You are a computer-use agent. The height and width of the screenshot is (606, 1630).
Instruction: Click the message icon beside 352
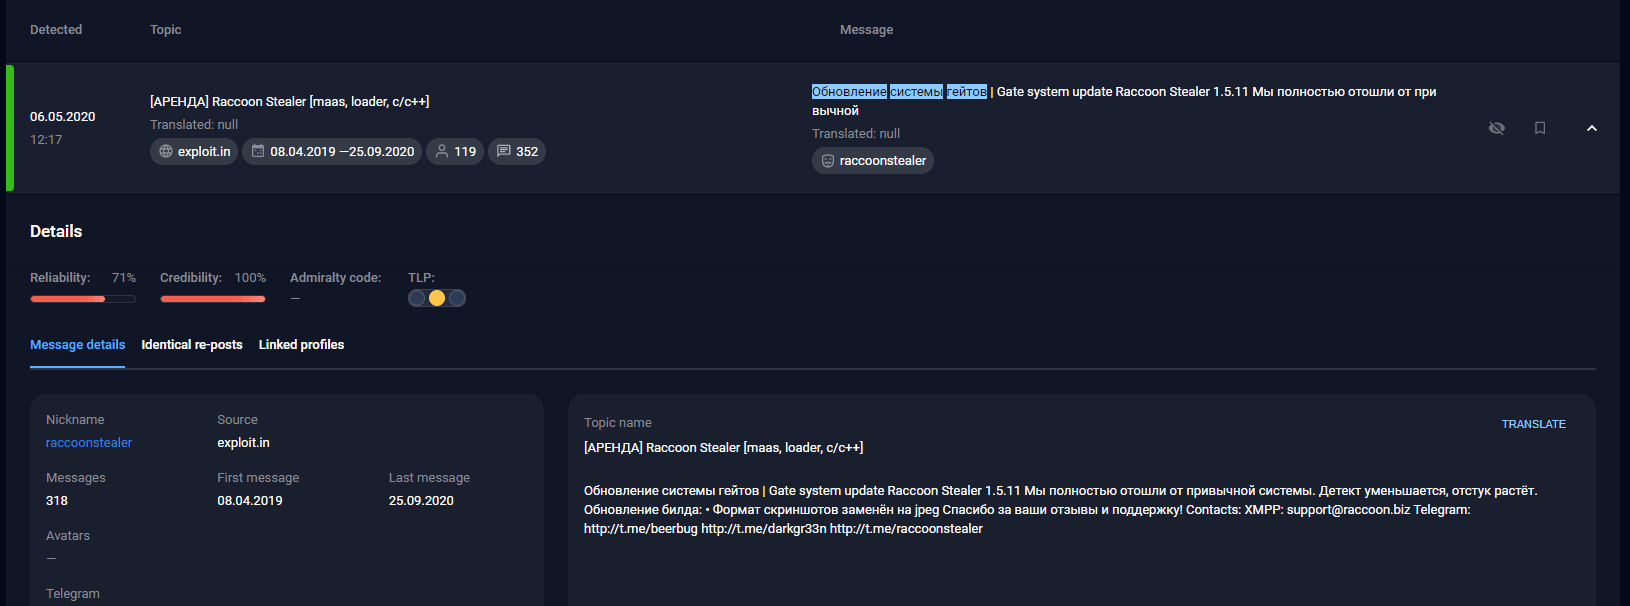click(x=504, y=152)
